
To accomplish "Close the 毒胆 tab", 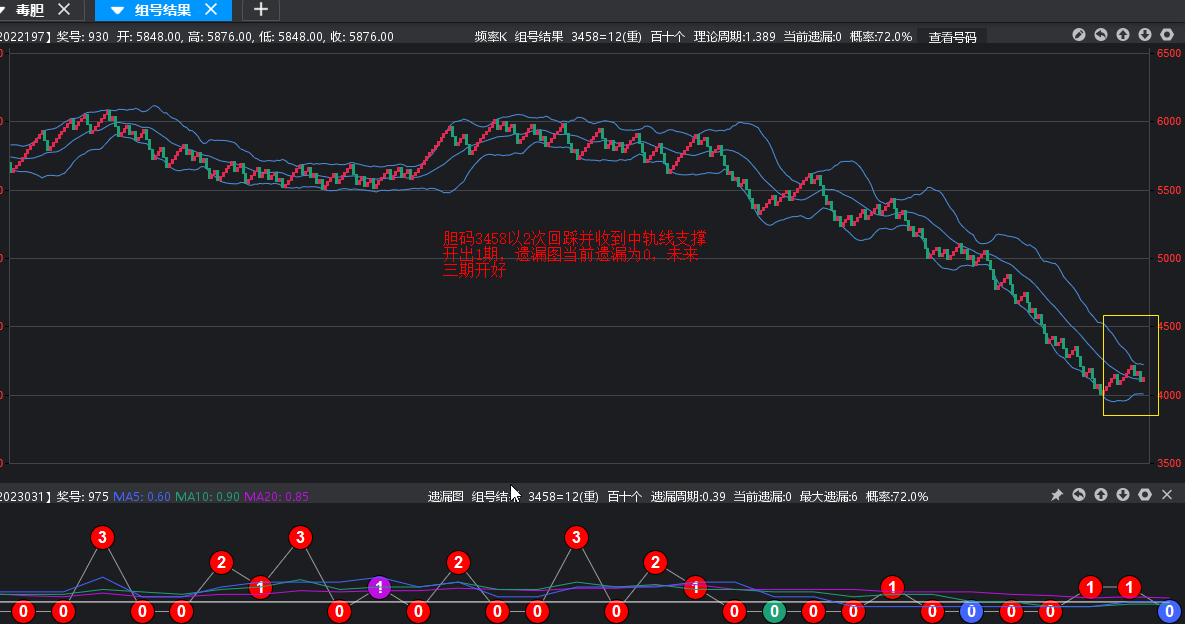I will 64,9.
